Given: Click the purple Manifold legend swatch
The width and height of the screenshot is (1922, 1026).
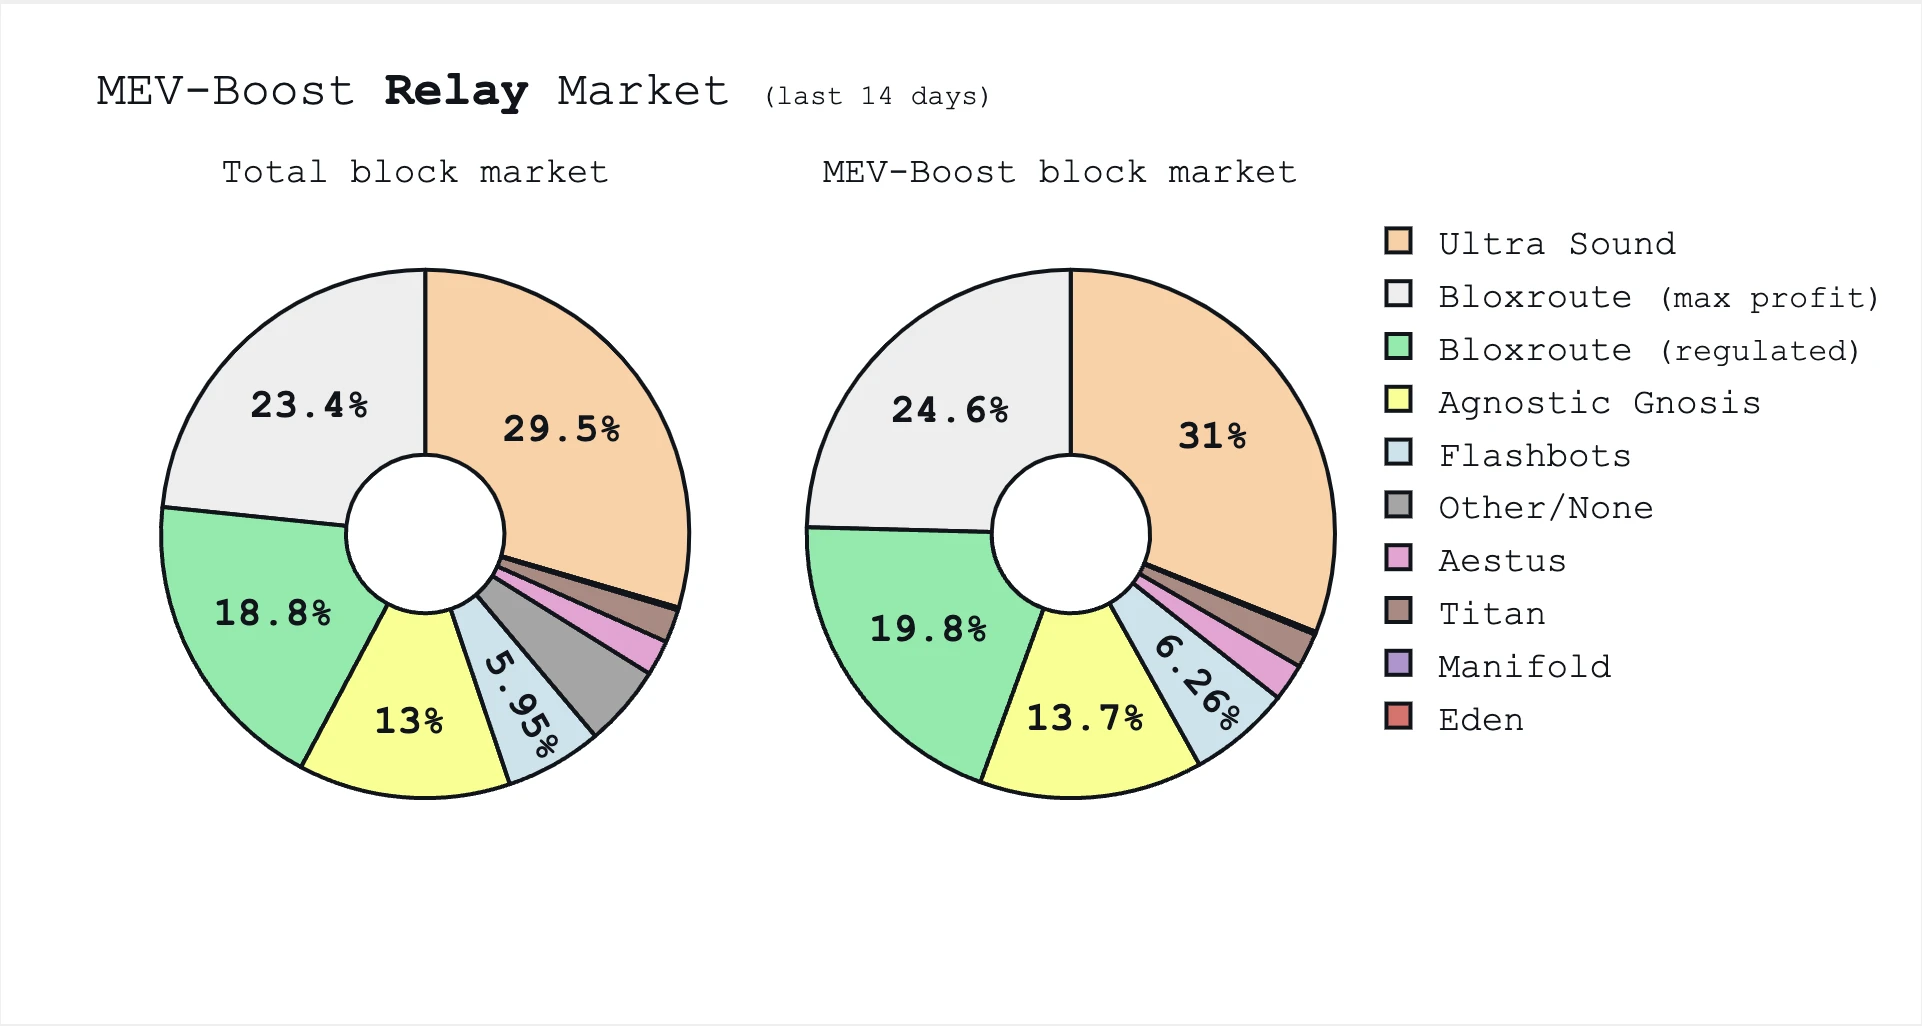Looking at the screenshot, I should point(1398,664).
